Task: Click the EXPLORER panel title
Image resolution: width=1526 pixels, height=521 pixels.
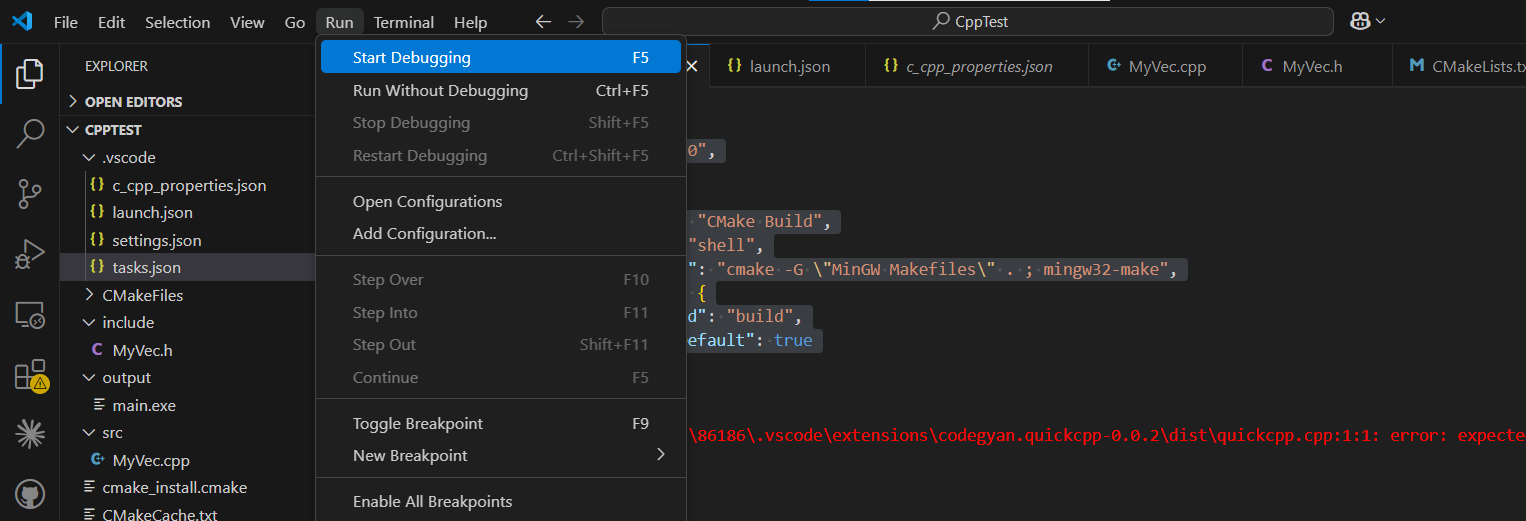Action: [x=116, y=66]
